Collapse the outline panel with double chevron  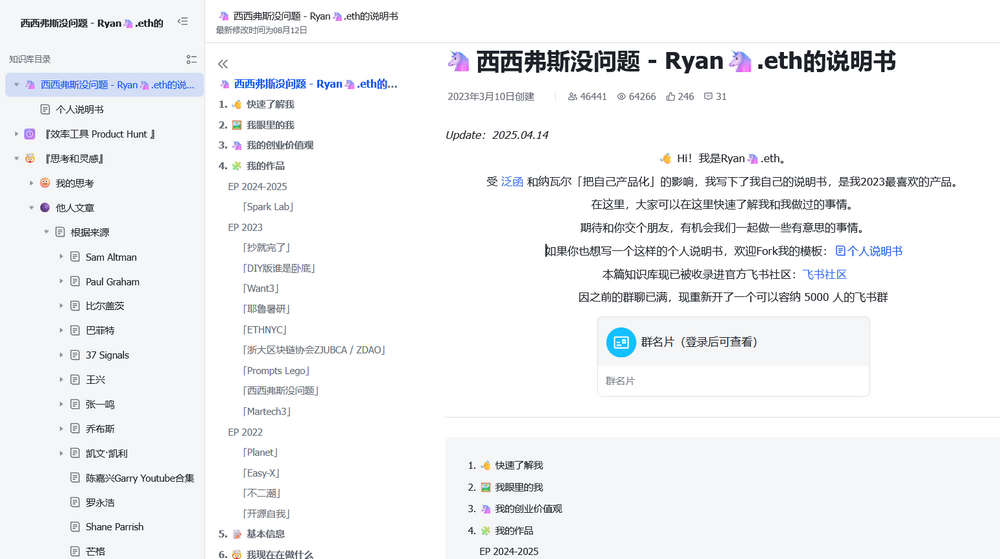pyautogui.click(x=223, y=64)
